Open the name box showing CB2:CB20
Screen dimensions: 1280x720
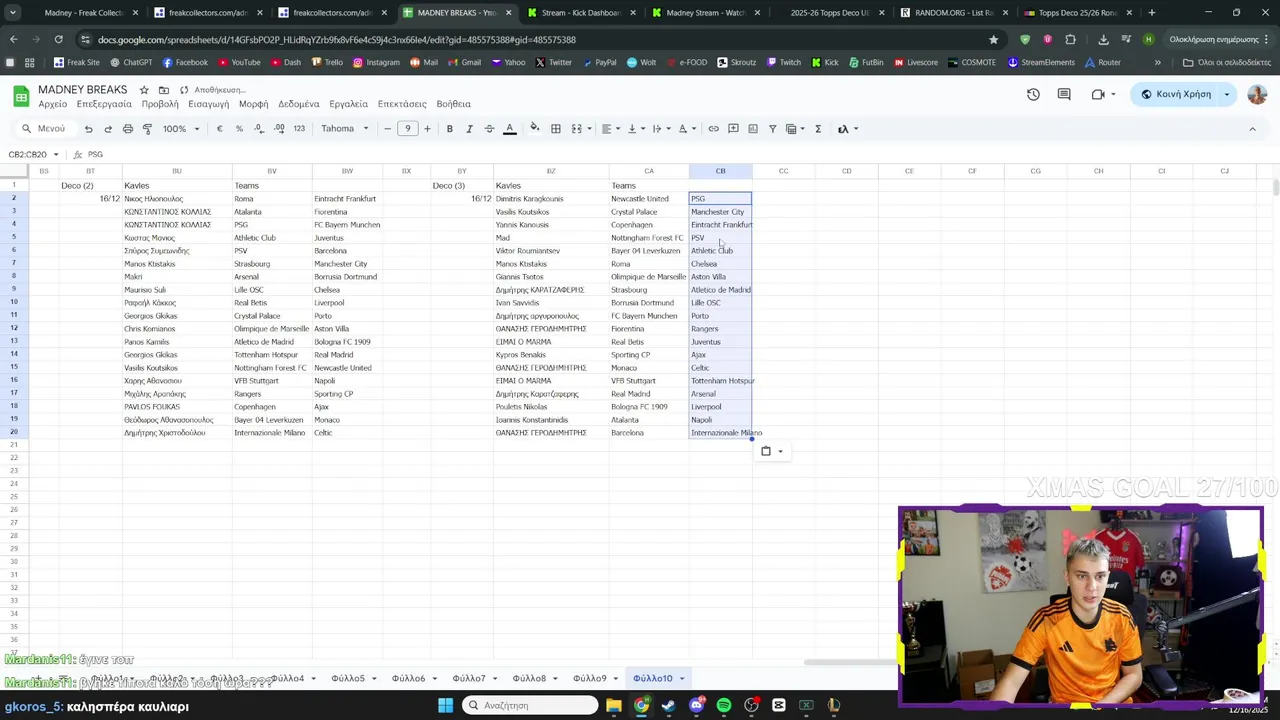(x=34, y=155)
